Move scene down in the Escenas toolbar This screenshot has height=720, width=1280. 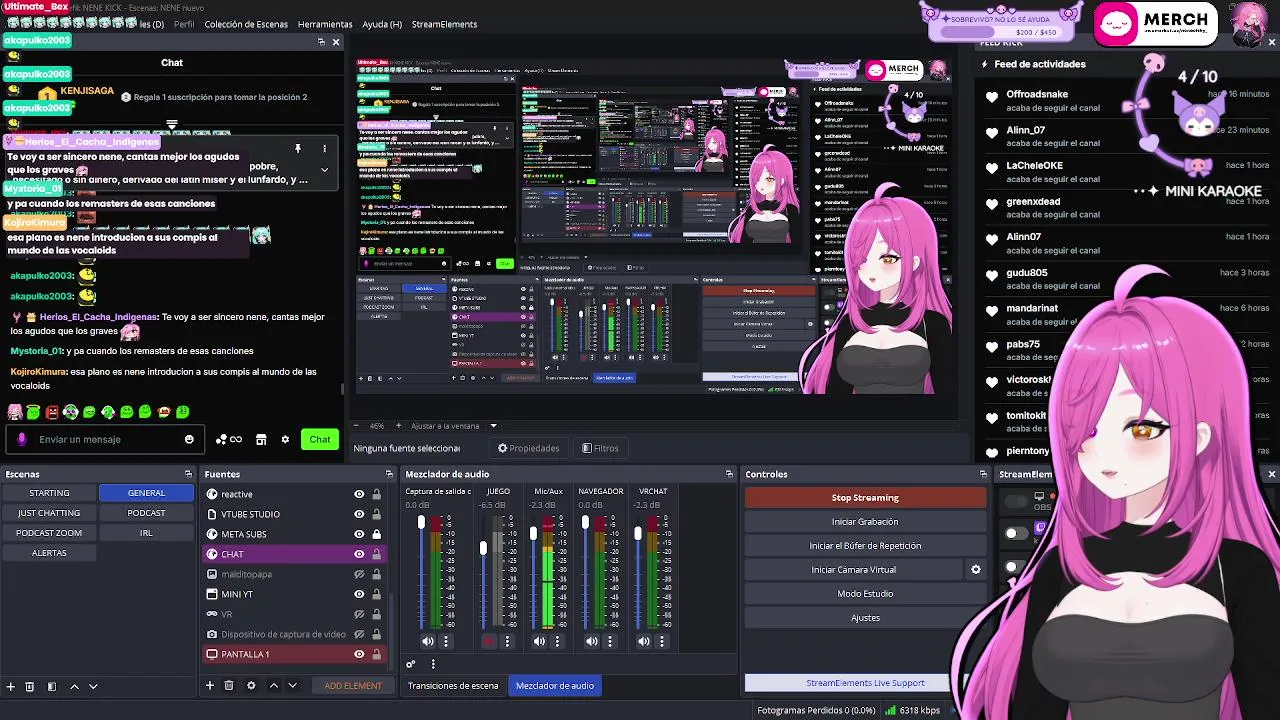93,686
